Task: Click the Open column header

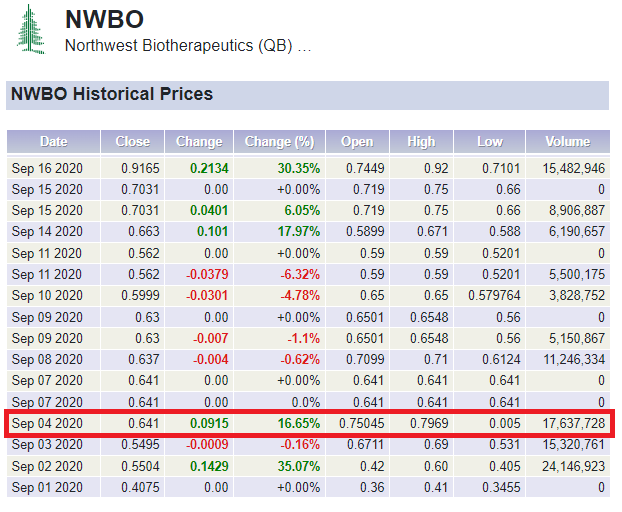Action: click(357, 142)
